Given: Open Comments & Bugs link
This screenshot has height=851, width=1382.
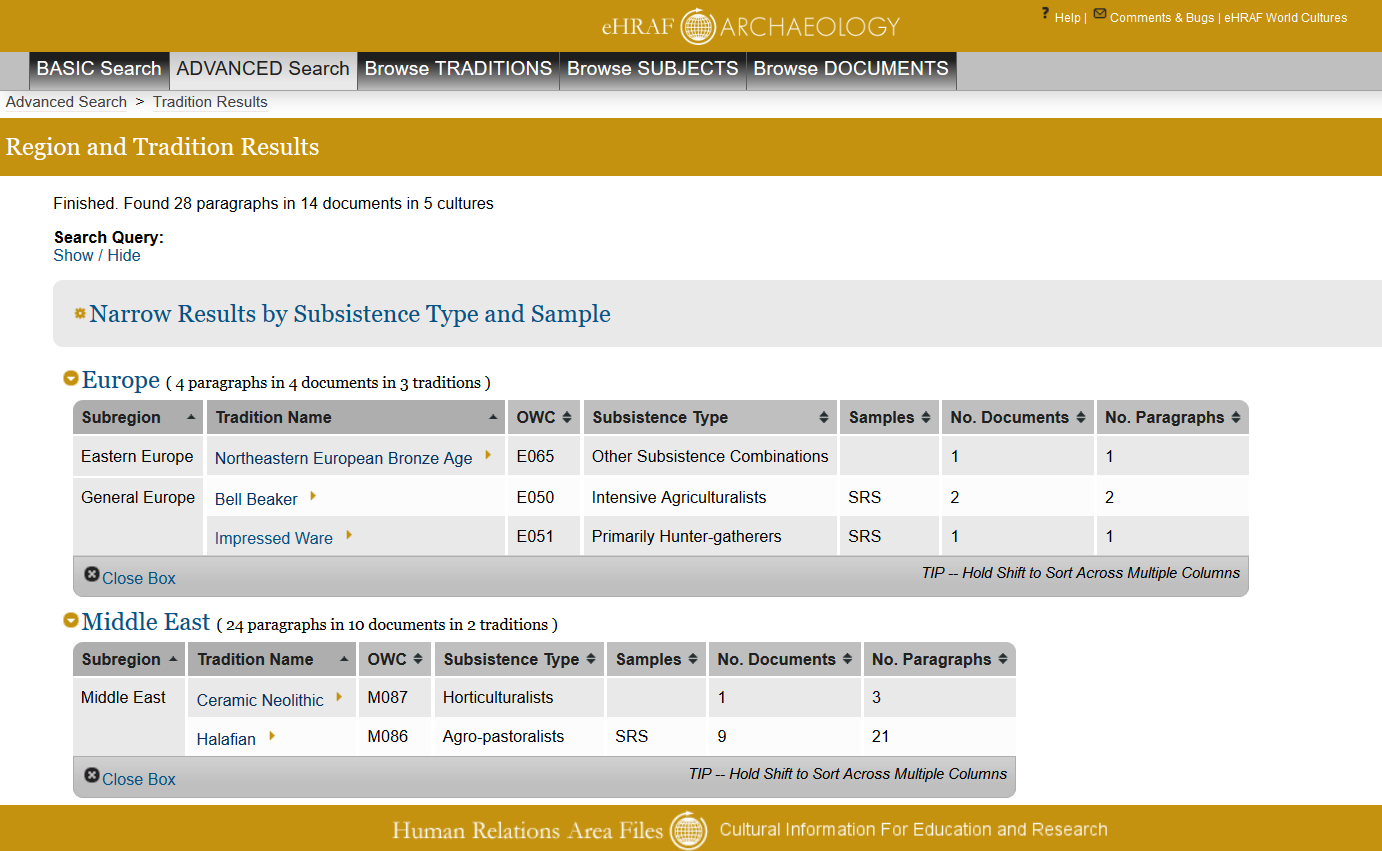Looking at the screenshot, I should pos(1162,18).
